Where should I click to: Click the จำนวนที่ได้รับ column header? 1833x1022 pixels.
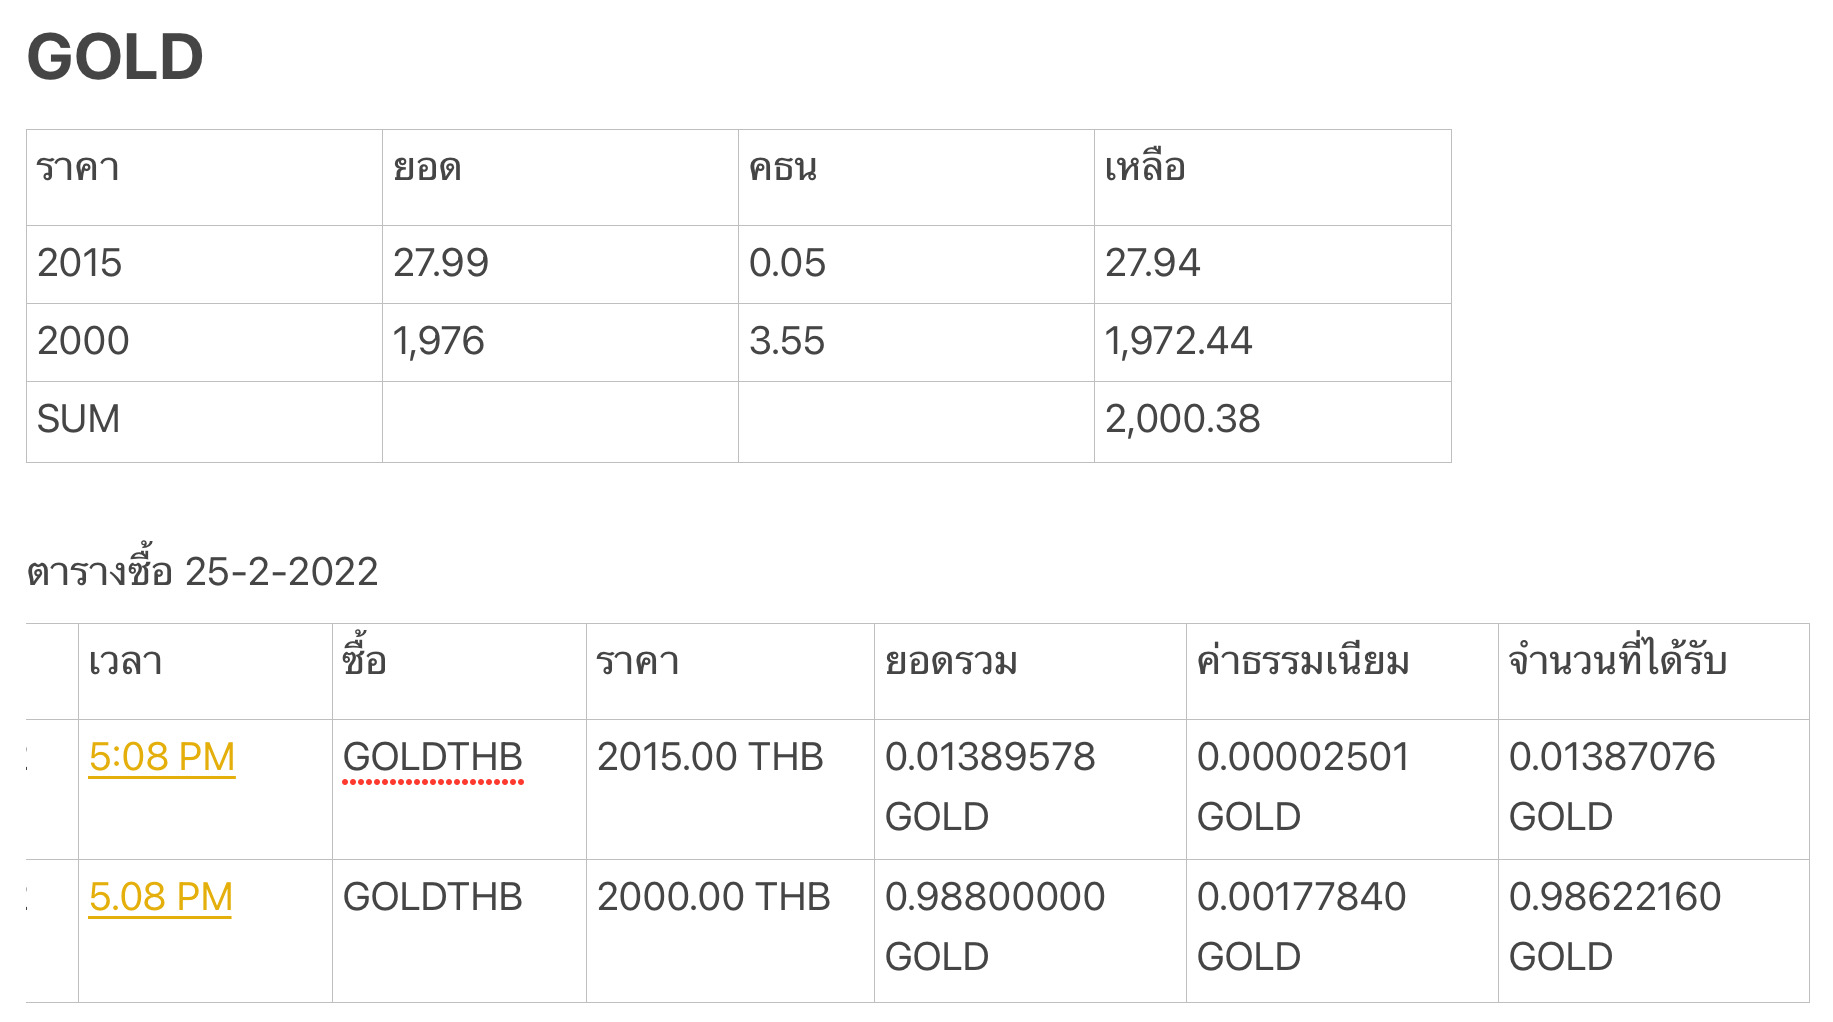point(1618,661)
